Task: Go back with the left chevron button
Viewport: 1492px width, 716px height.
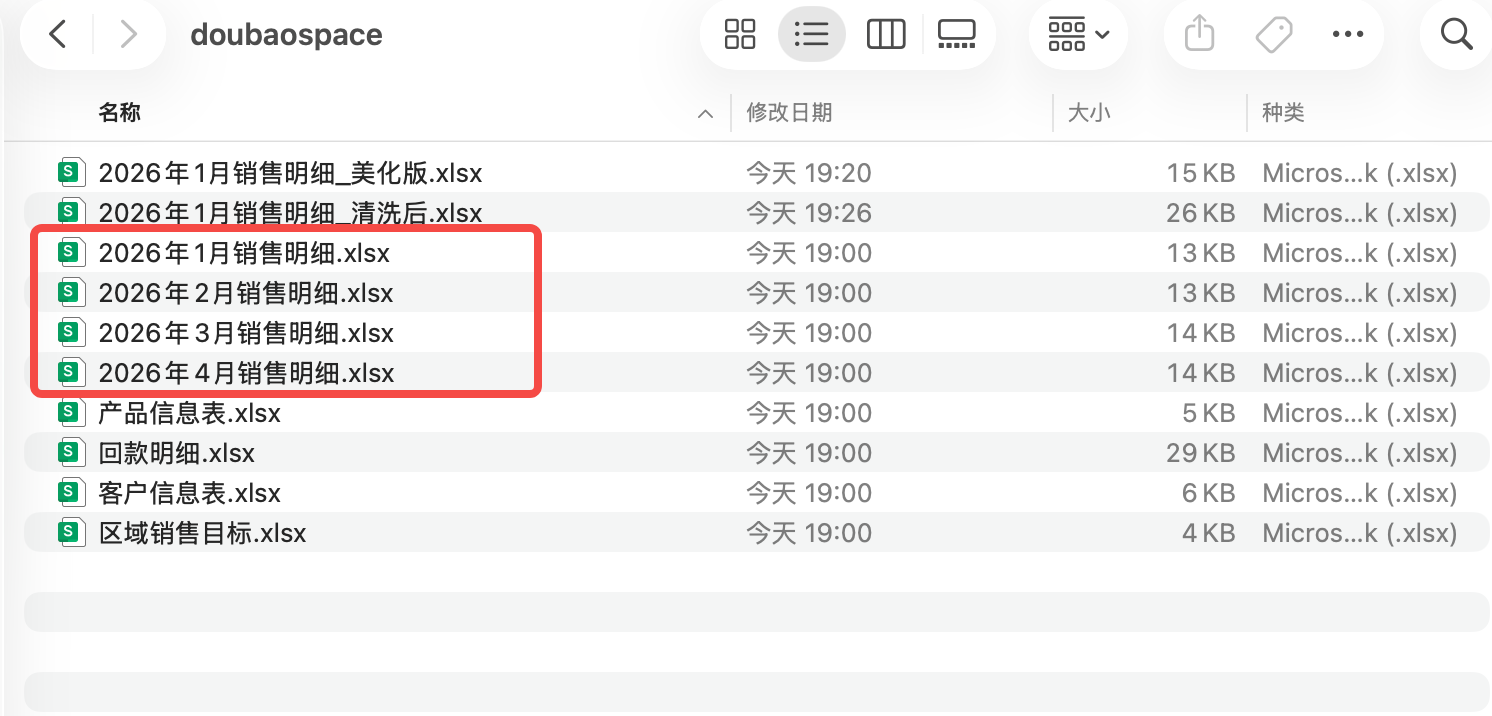Action: point(58,35)
